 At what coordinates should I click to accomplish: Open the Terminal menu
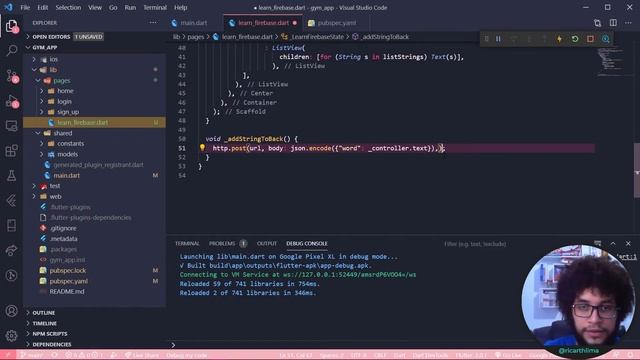tap(155, 7)
